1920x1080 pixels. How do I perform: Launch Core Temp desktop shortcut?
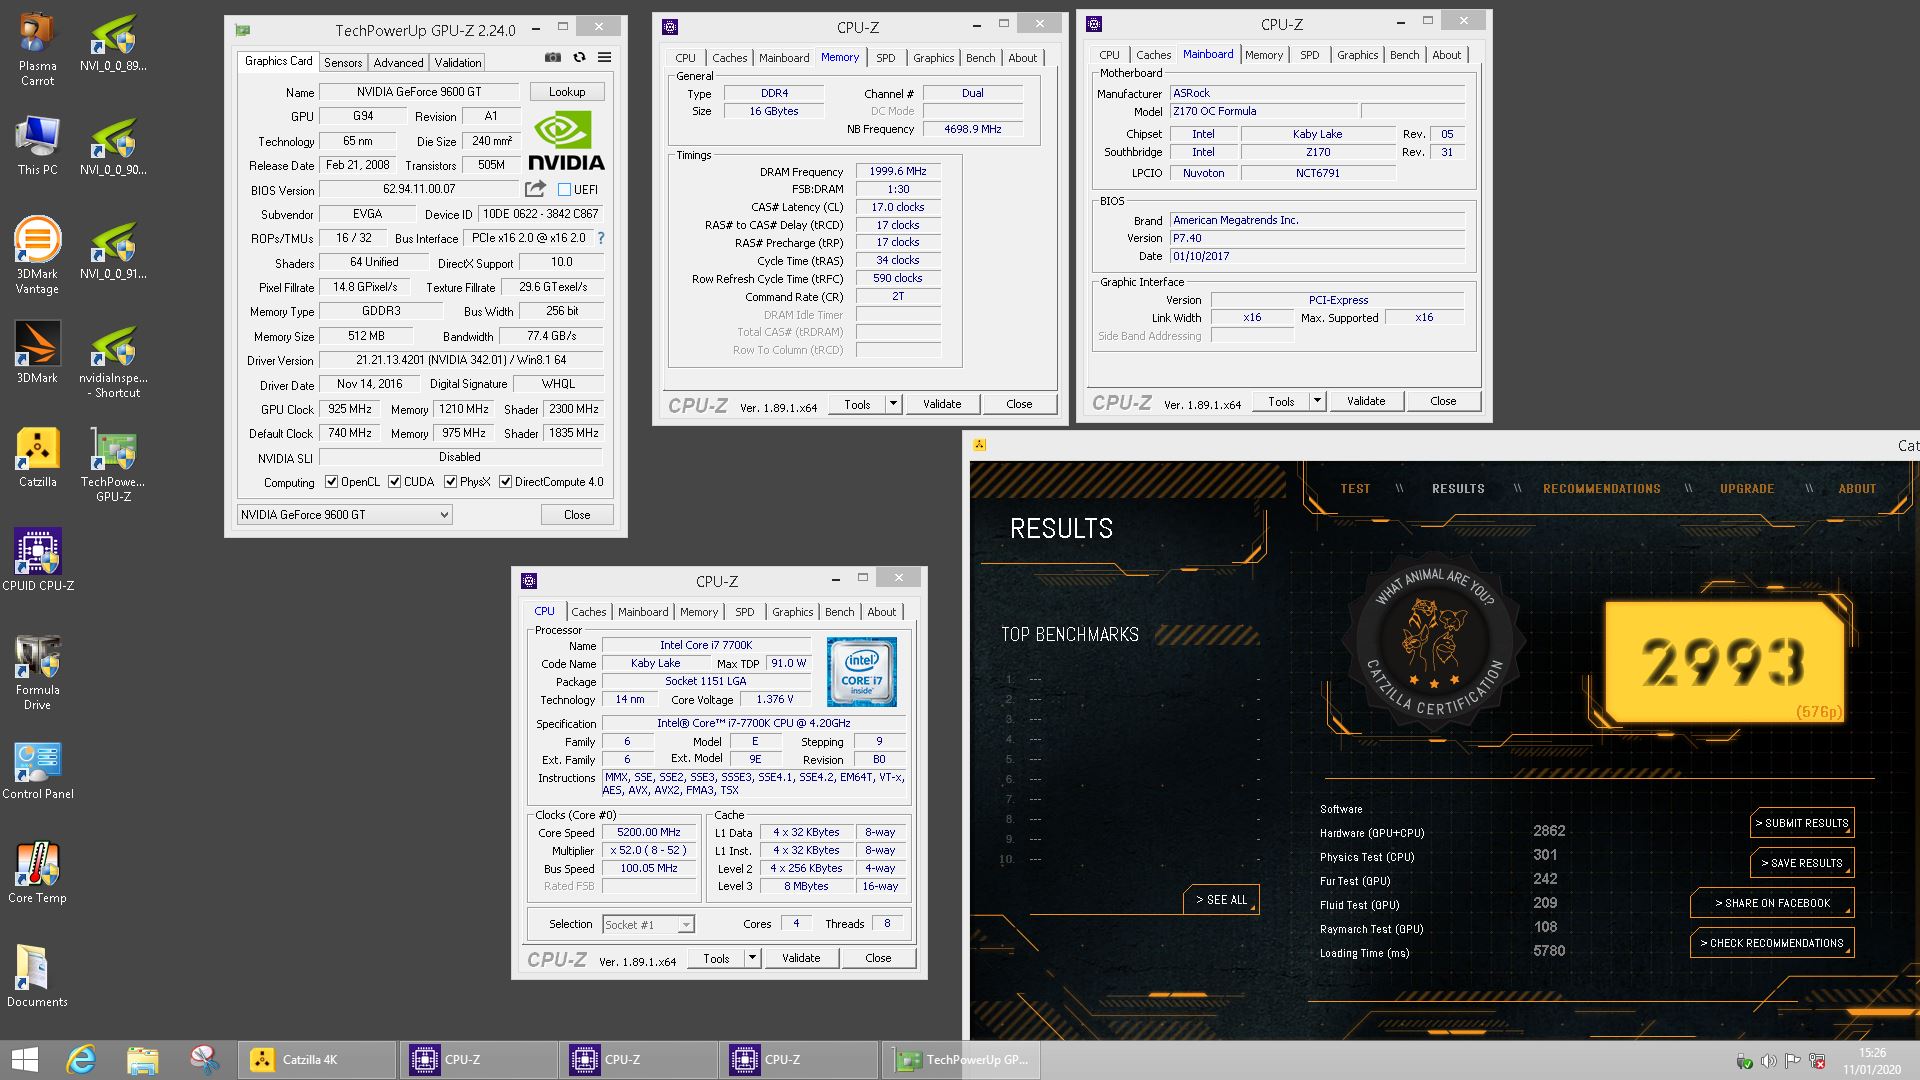tap(37, 873)
